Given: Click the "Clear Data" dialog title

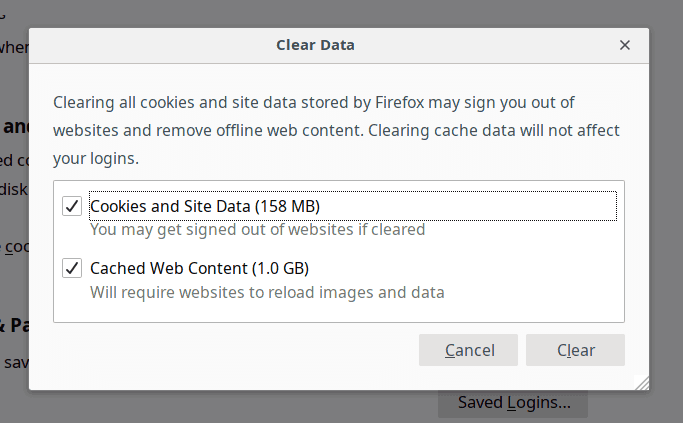Looking at the screenshot, I should [315, 45].
